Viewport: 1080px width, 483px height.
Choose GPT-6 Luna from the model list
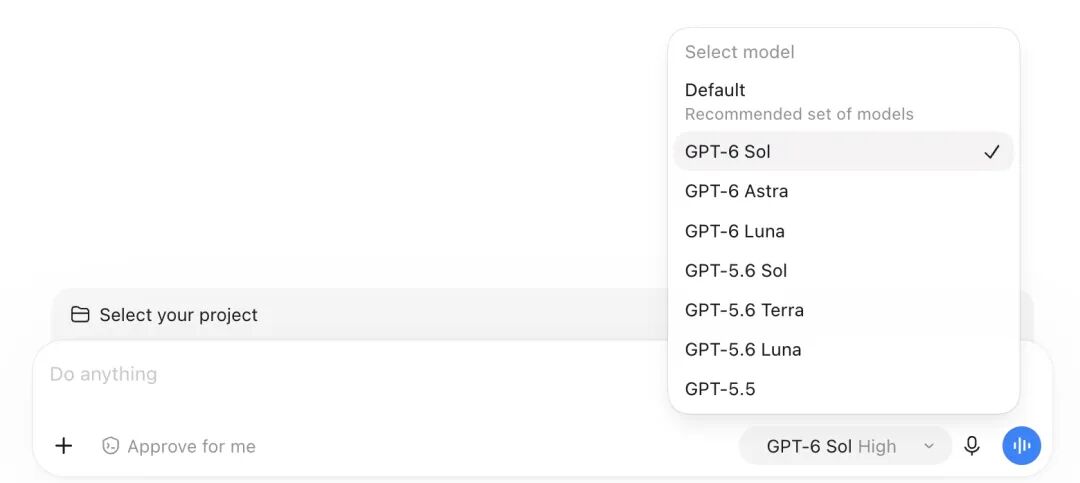coord(843,231)
